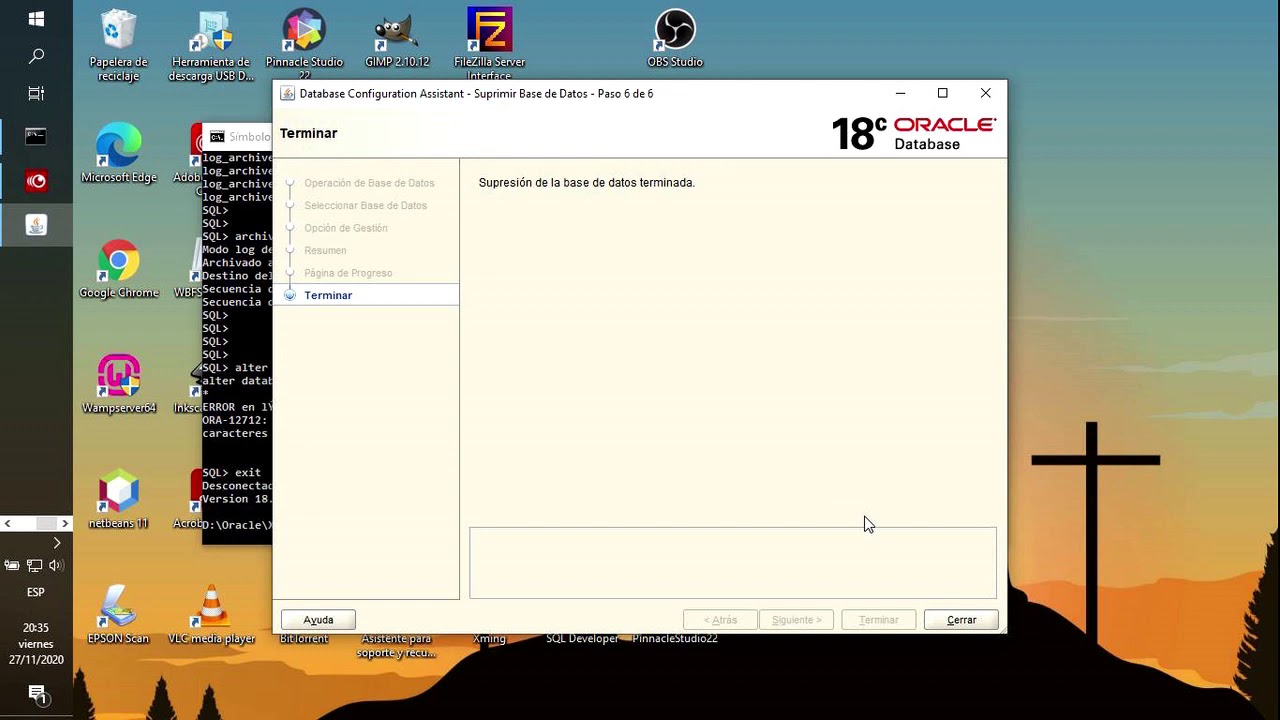1280x720 pixels.
Task: Switch to the red recorder taskbar app
Action: coord(36,181)
